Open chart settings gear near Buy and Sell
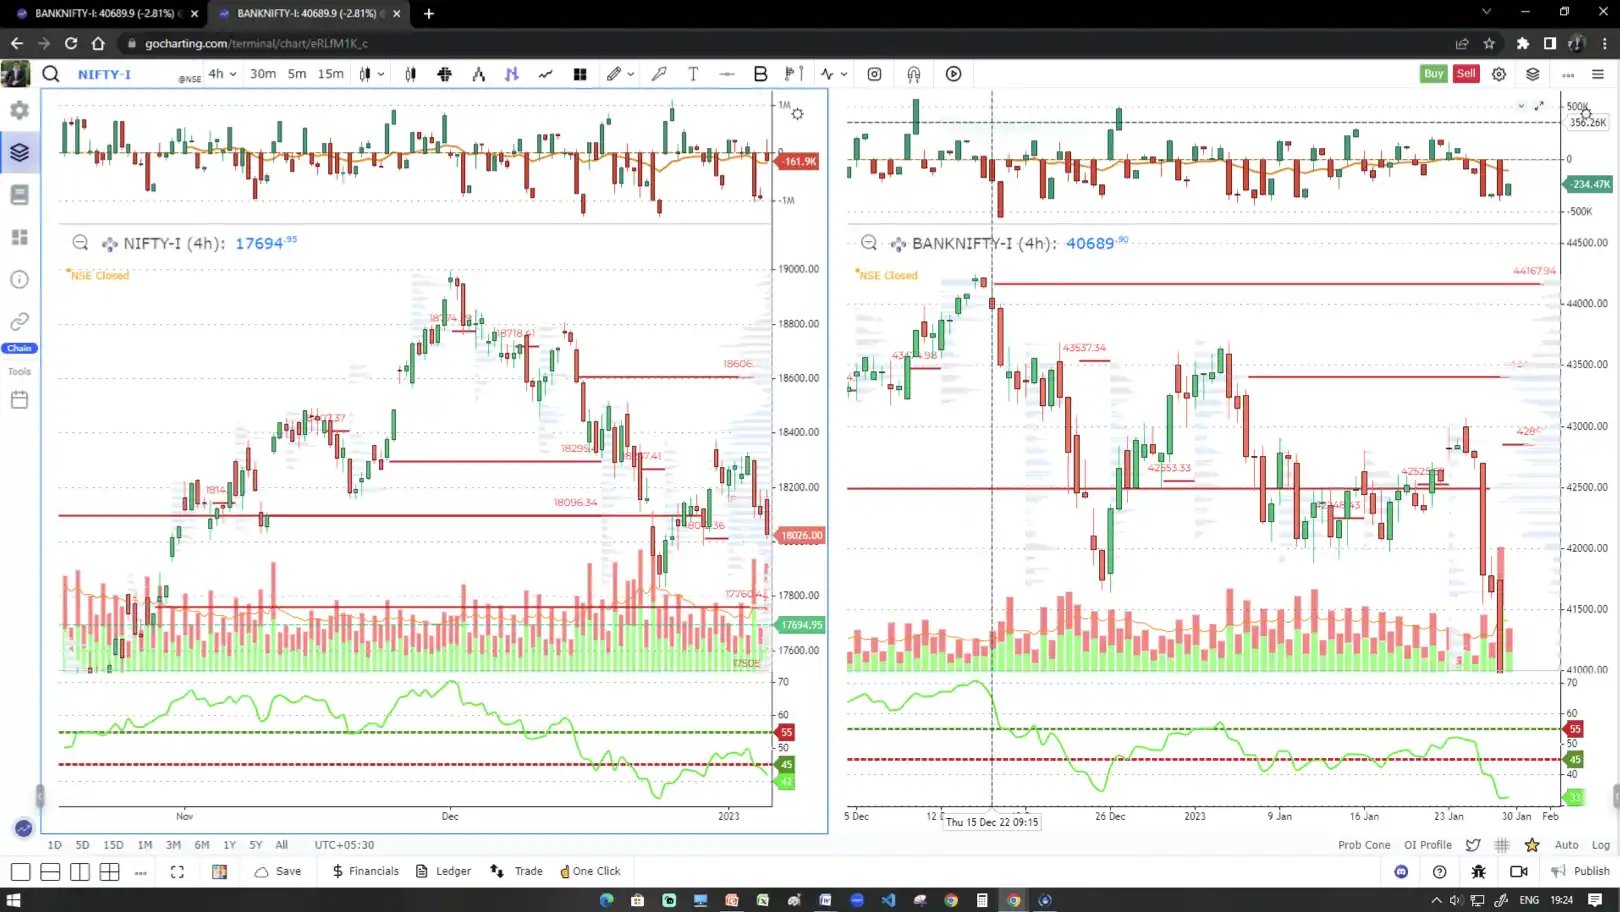1620x912 pixels. [x=1498, y=73]
